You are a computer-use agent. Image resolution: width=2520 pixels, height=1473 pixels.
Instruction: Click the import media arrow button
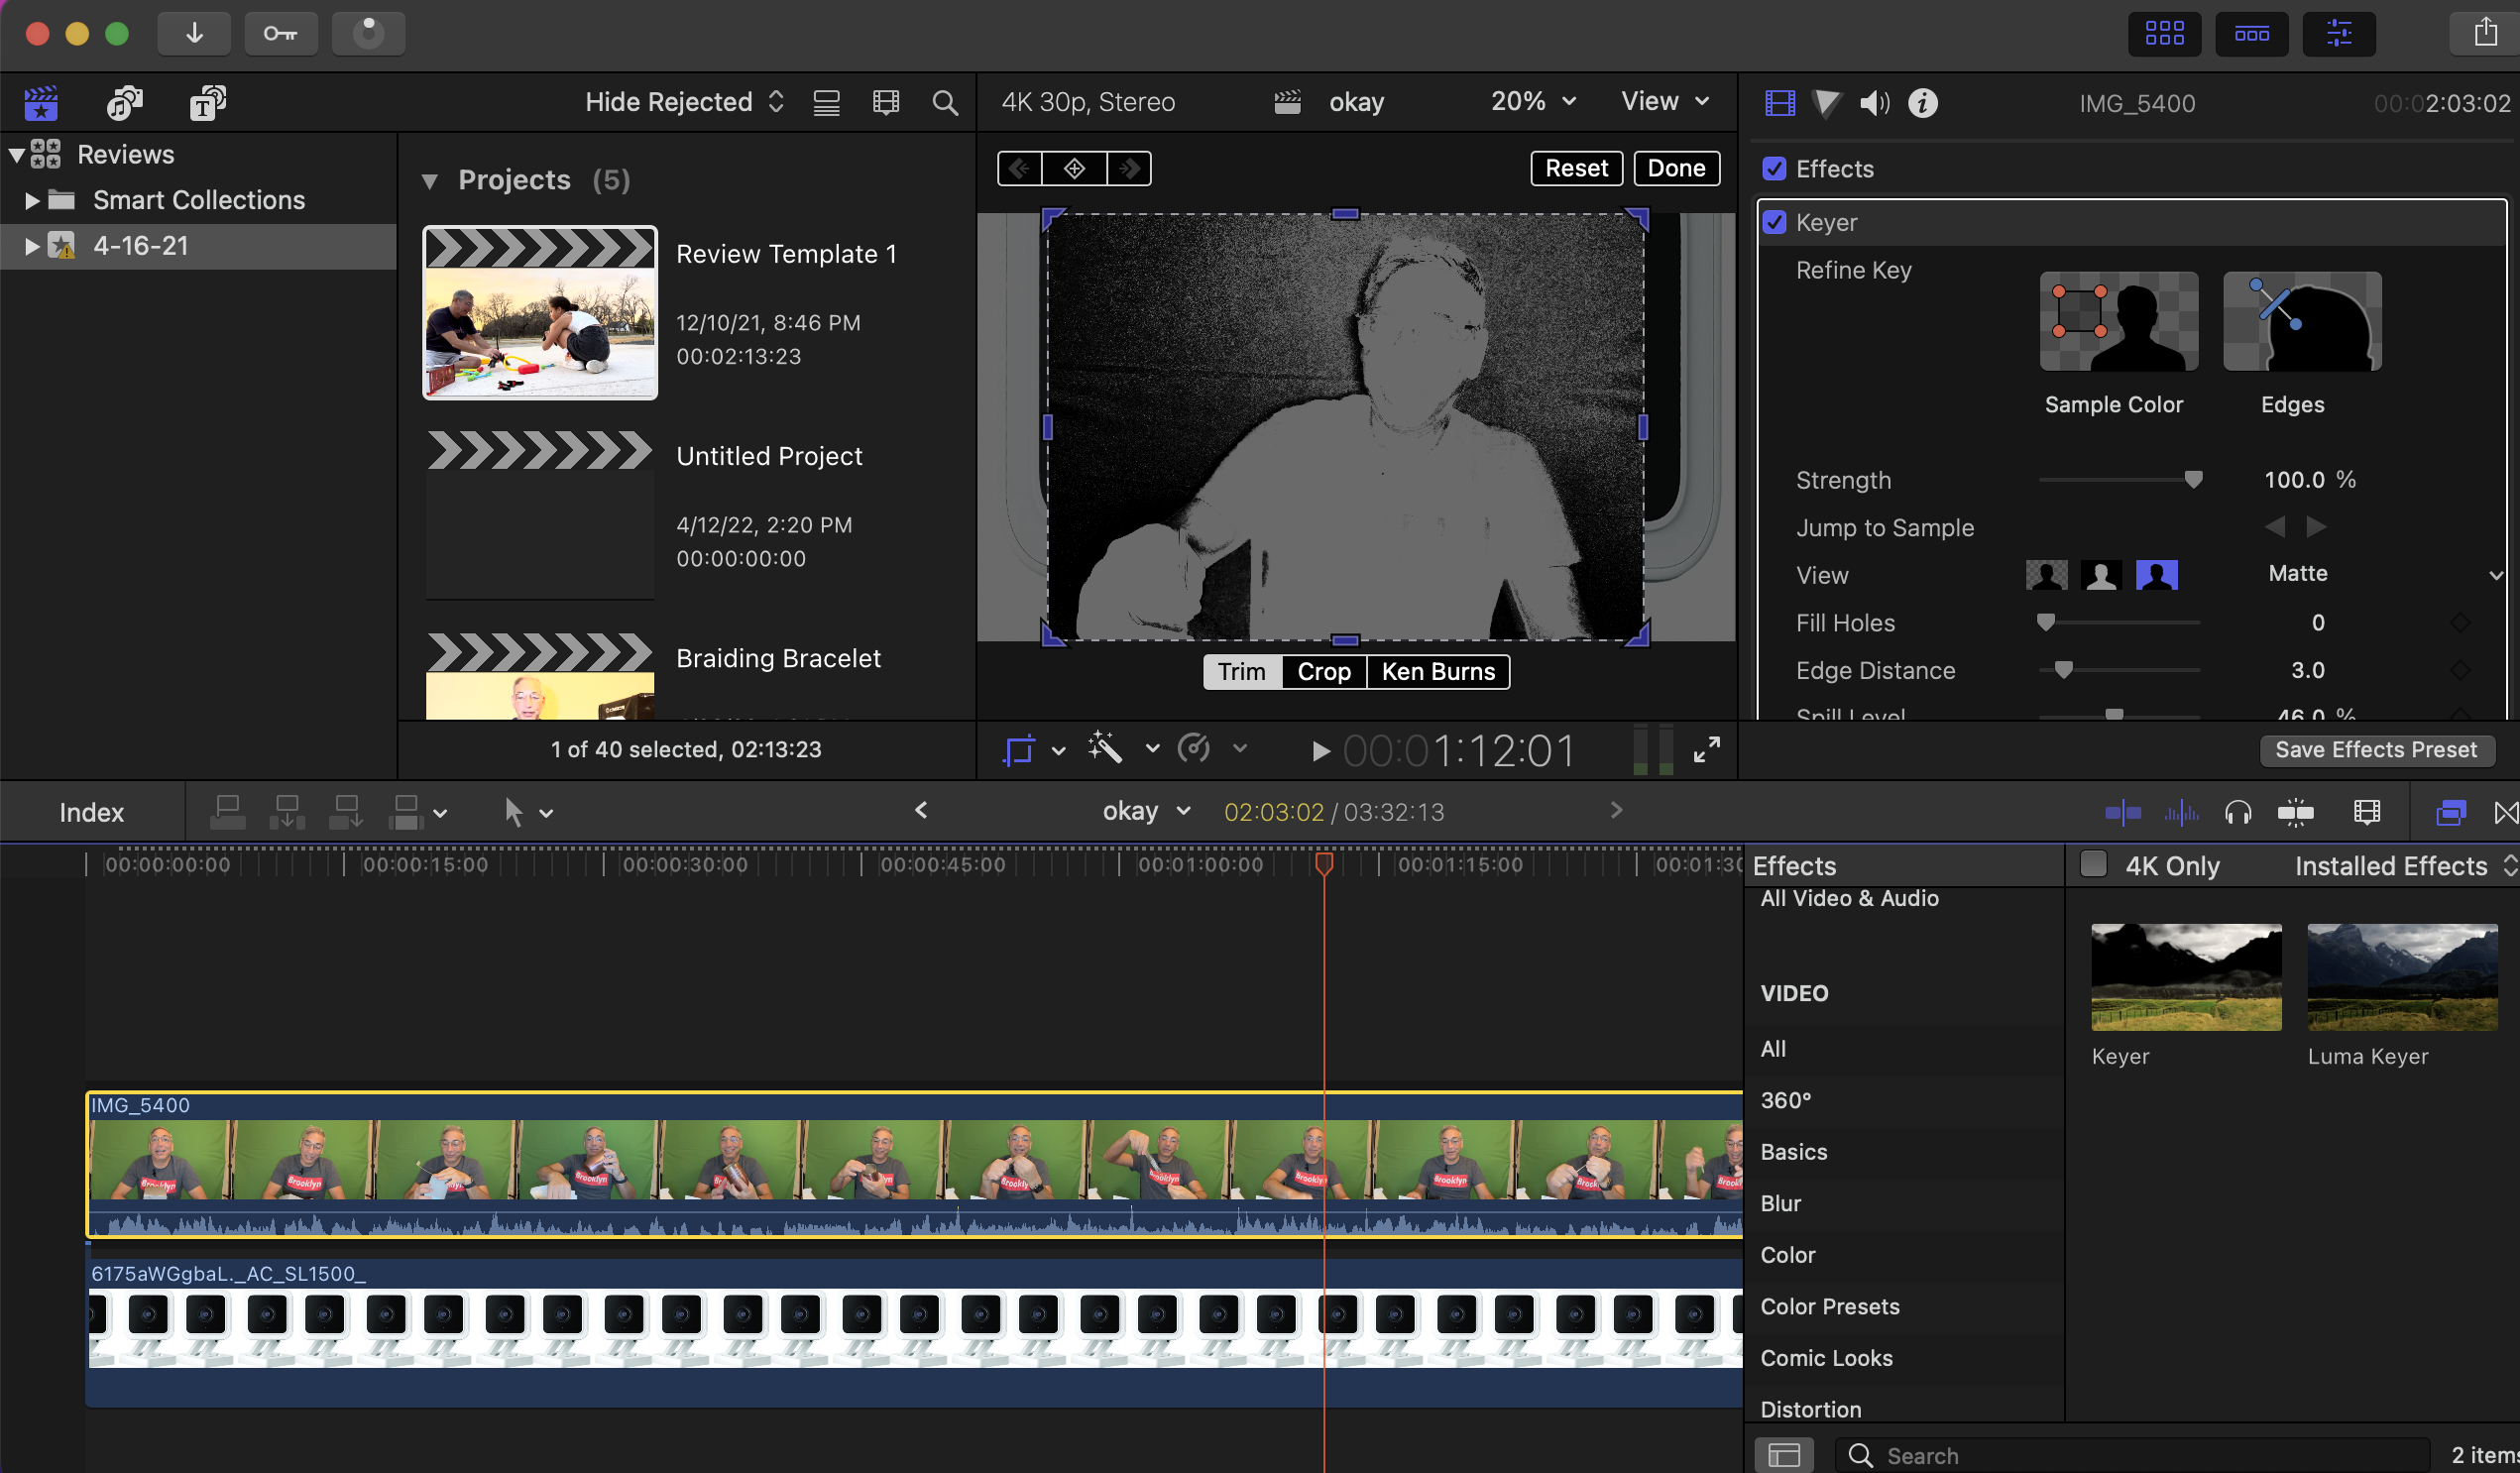click(194, 33)
